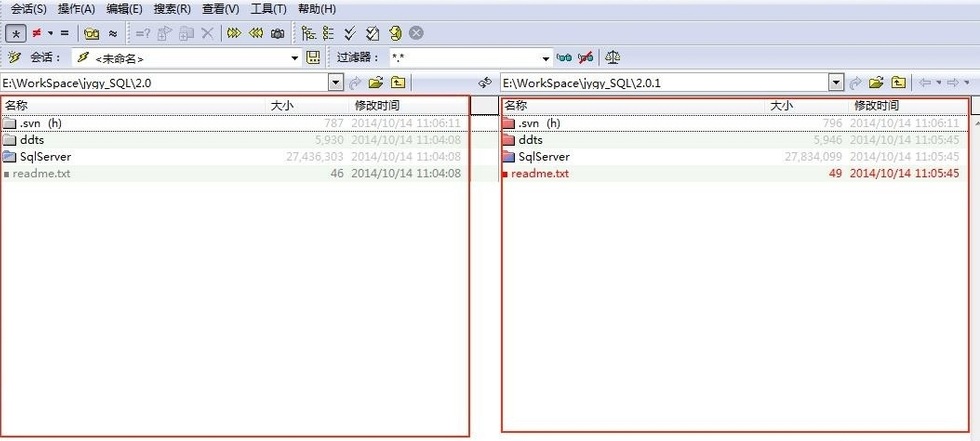Open the 工具(T) menu
Viewport: 980px width, 441px height.
click(x=269, y=9)
